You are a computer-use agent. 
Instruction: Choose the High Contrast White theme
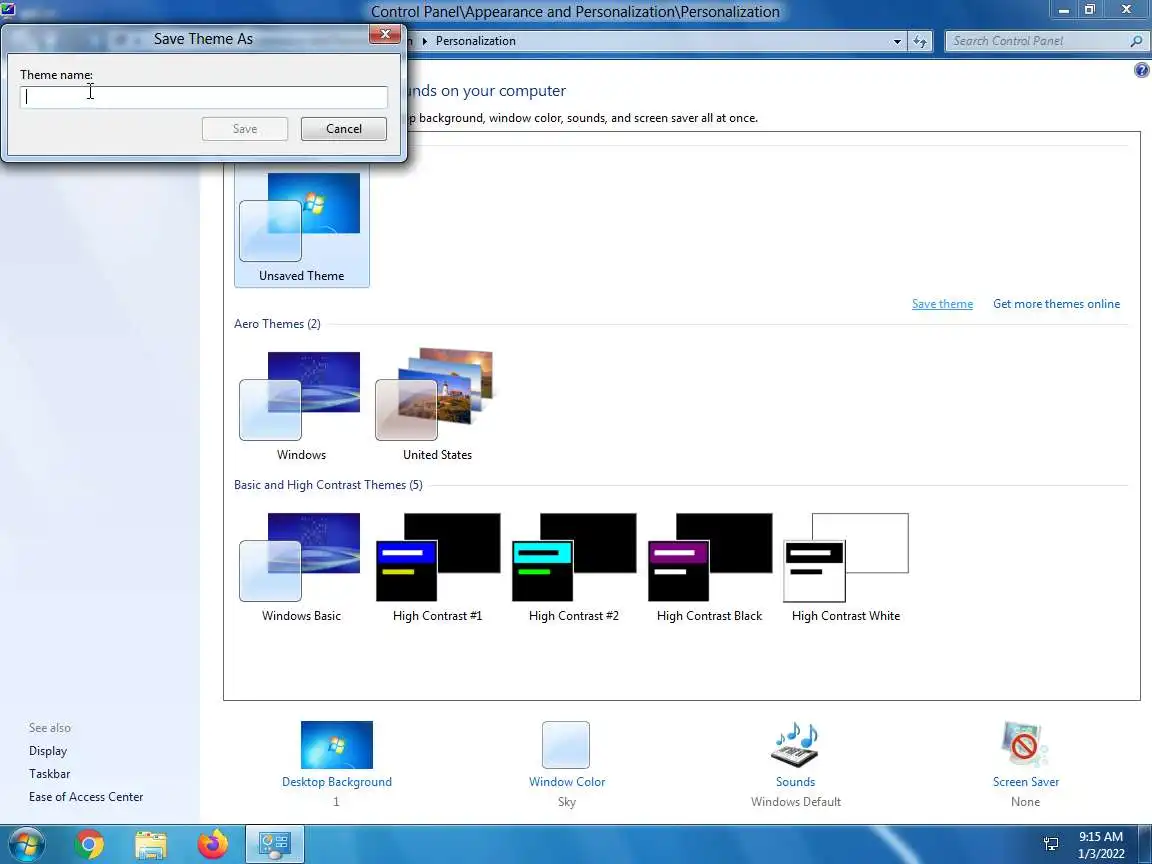tap(846, 567)
